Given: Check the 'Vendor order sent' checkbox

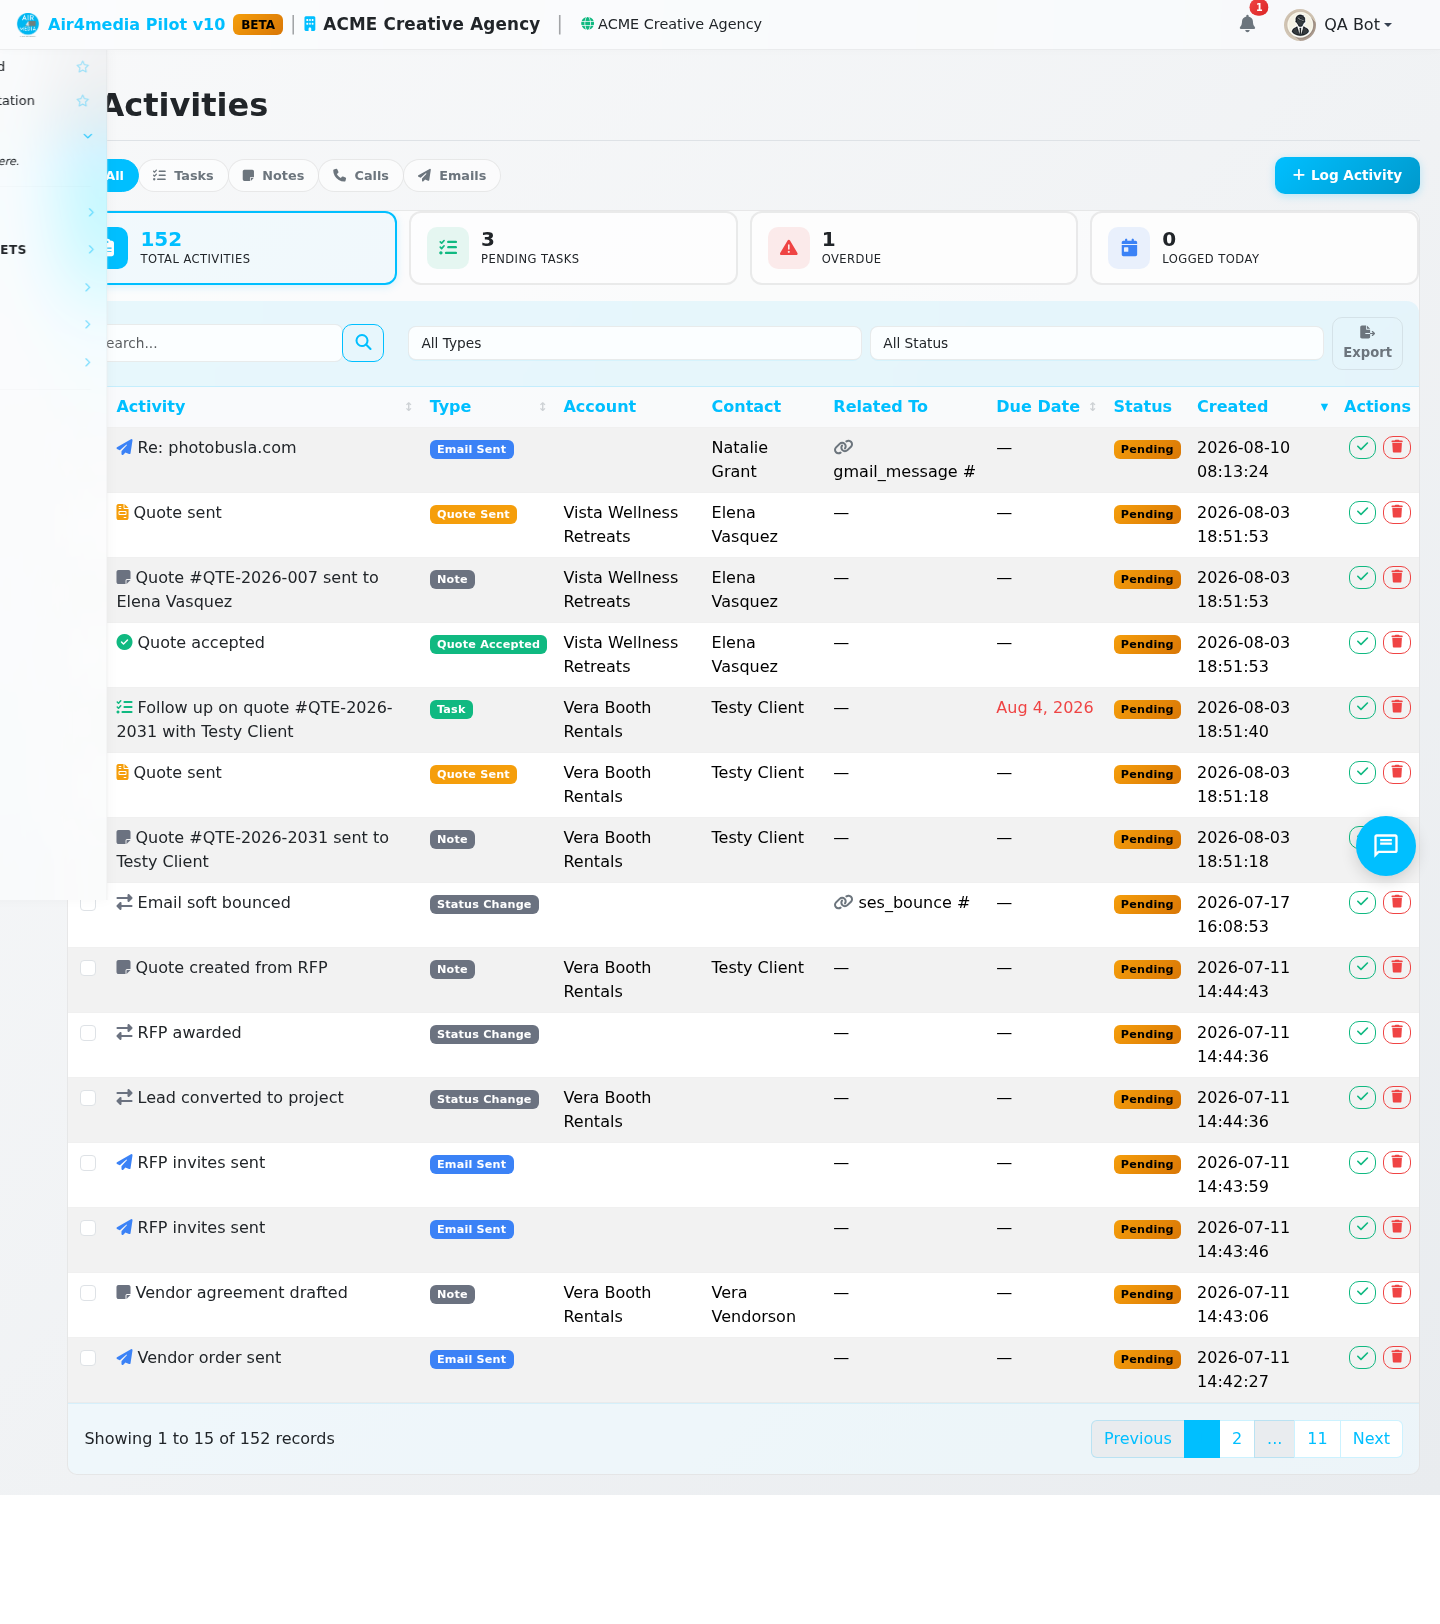Looking at the screenshot, I should (x=88, y=1358).
